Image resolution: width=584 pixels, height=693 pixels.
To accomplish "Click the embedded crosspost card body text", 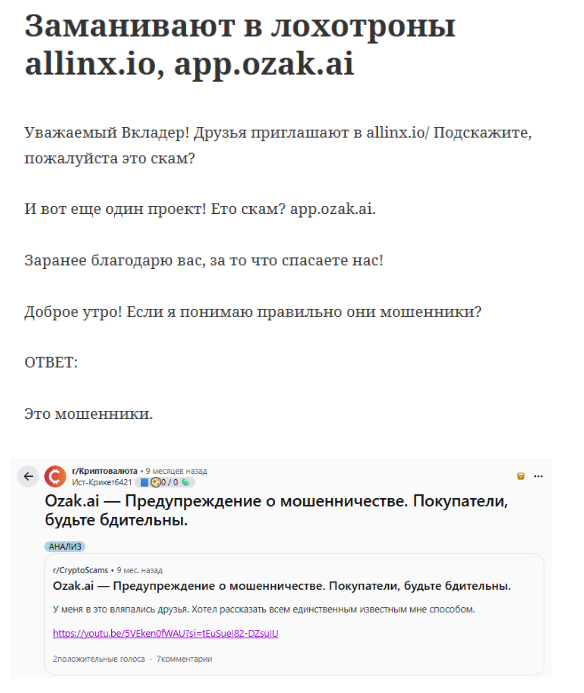I will pos(263,609).
